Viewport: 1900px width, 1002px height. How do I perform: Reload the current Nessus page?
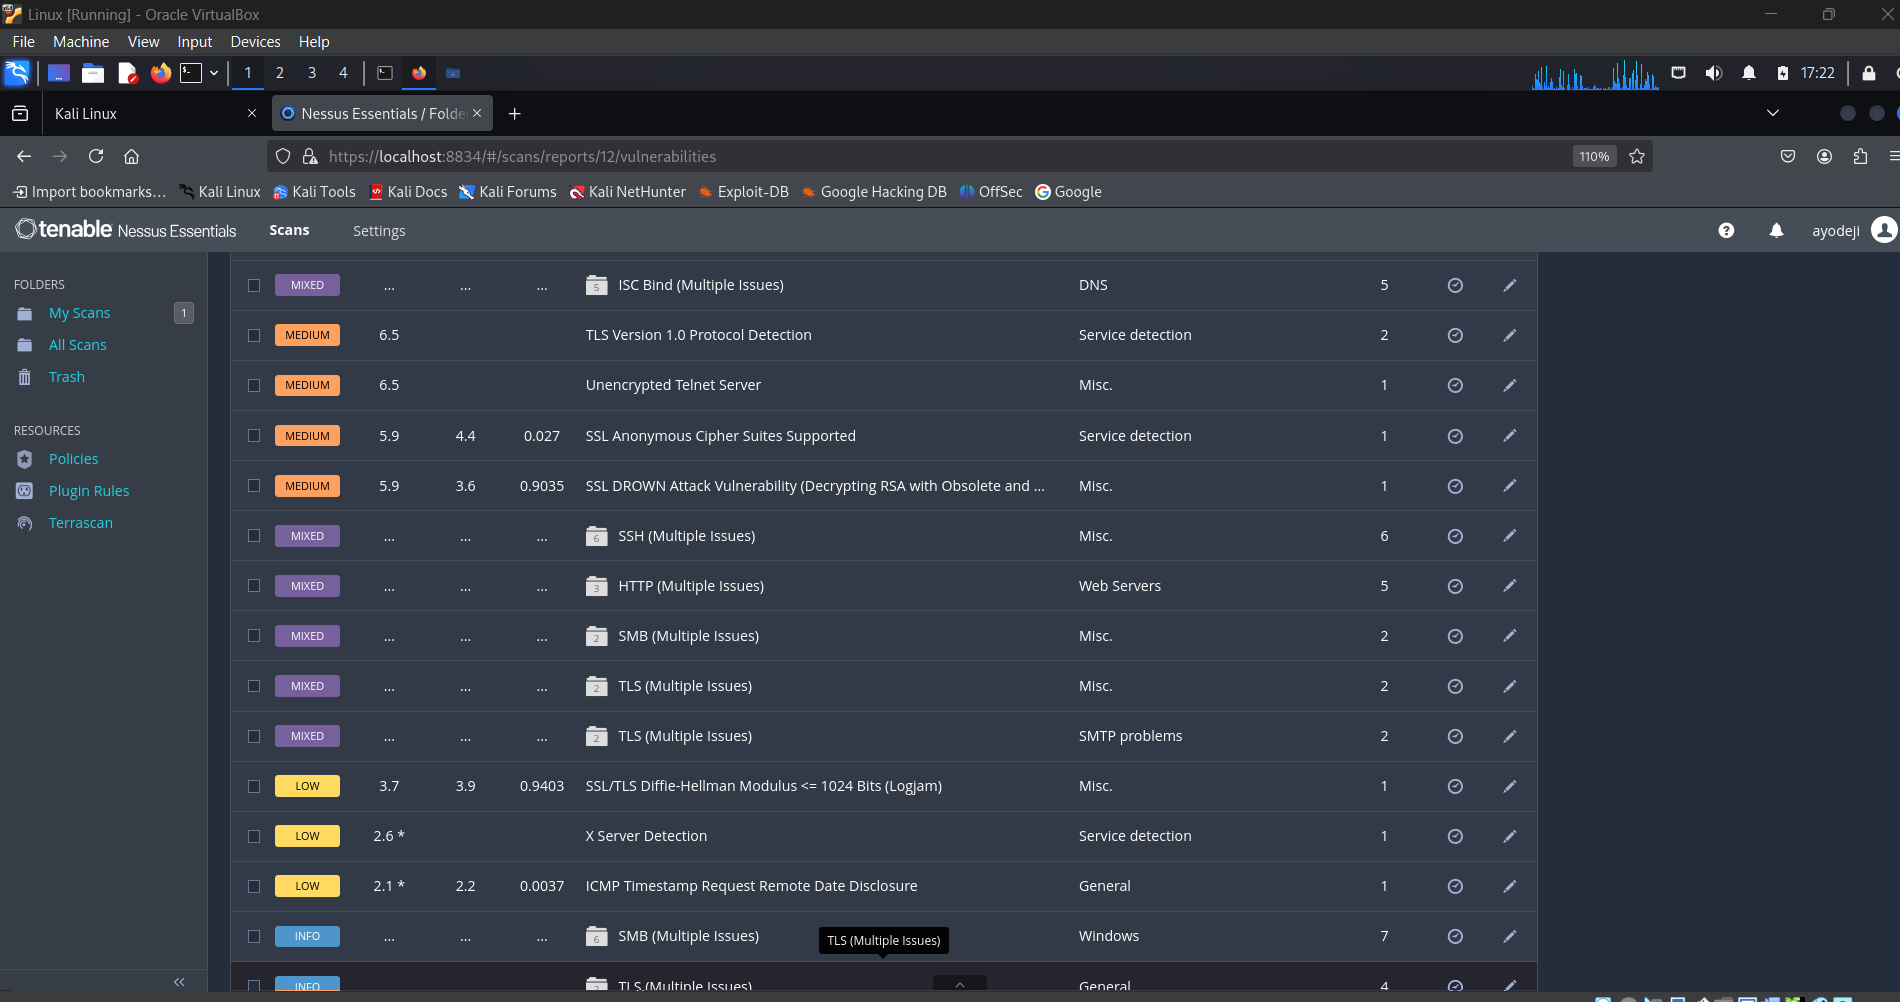(x=96, y=156)
